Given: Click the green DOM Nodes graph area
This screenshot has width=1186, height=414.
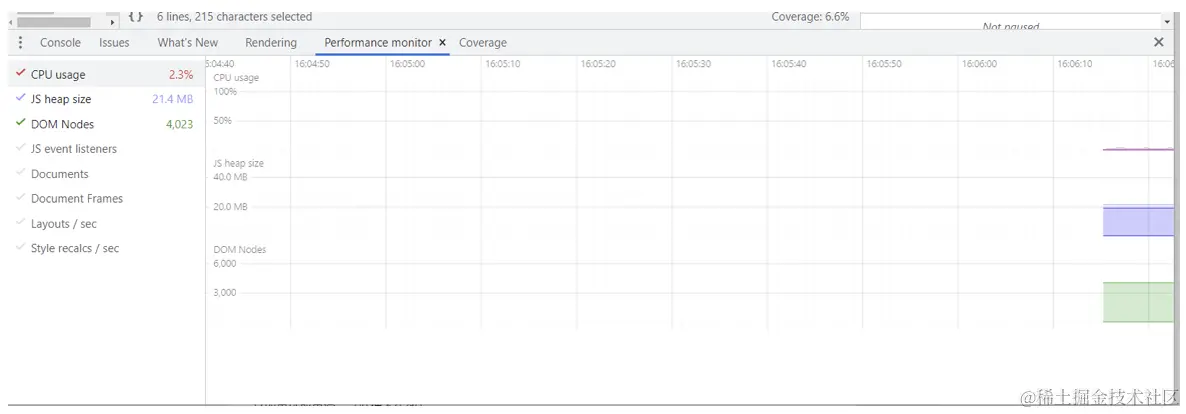Looking at the screenshot, I should coord(1138,302).
